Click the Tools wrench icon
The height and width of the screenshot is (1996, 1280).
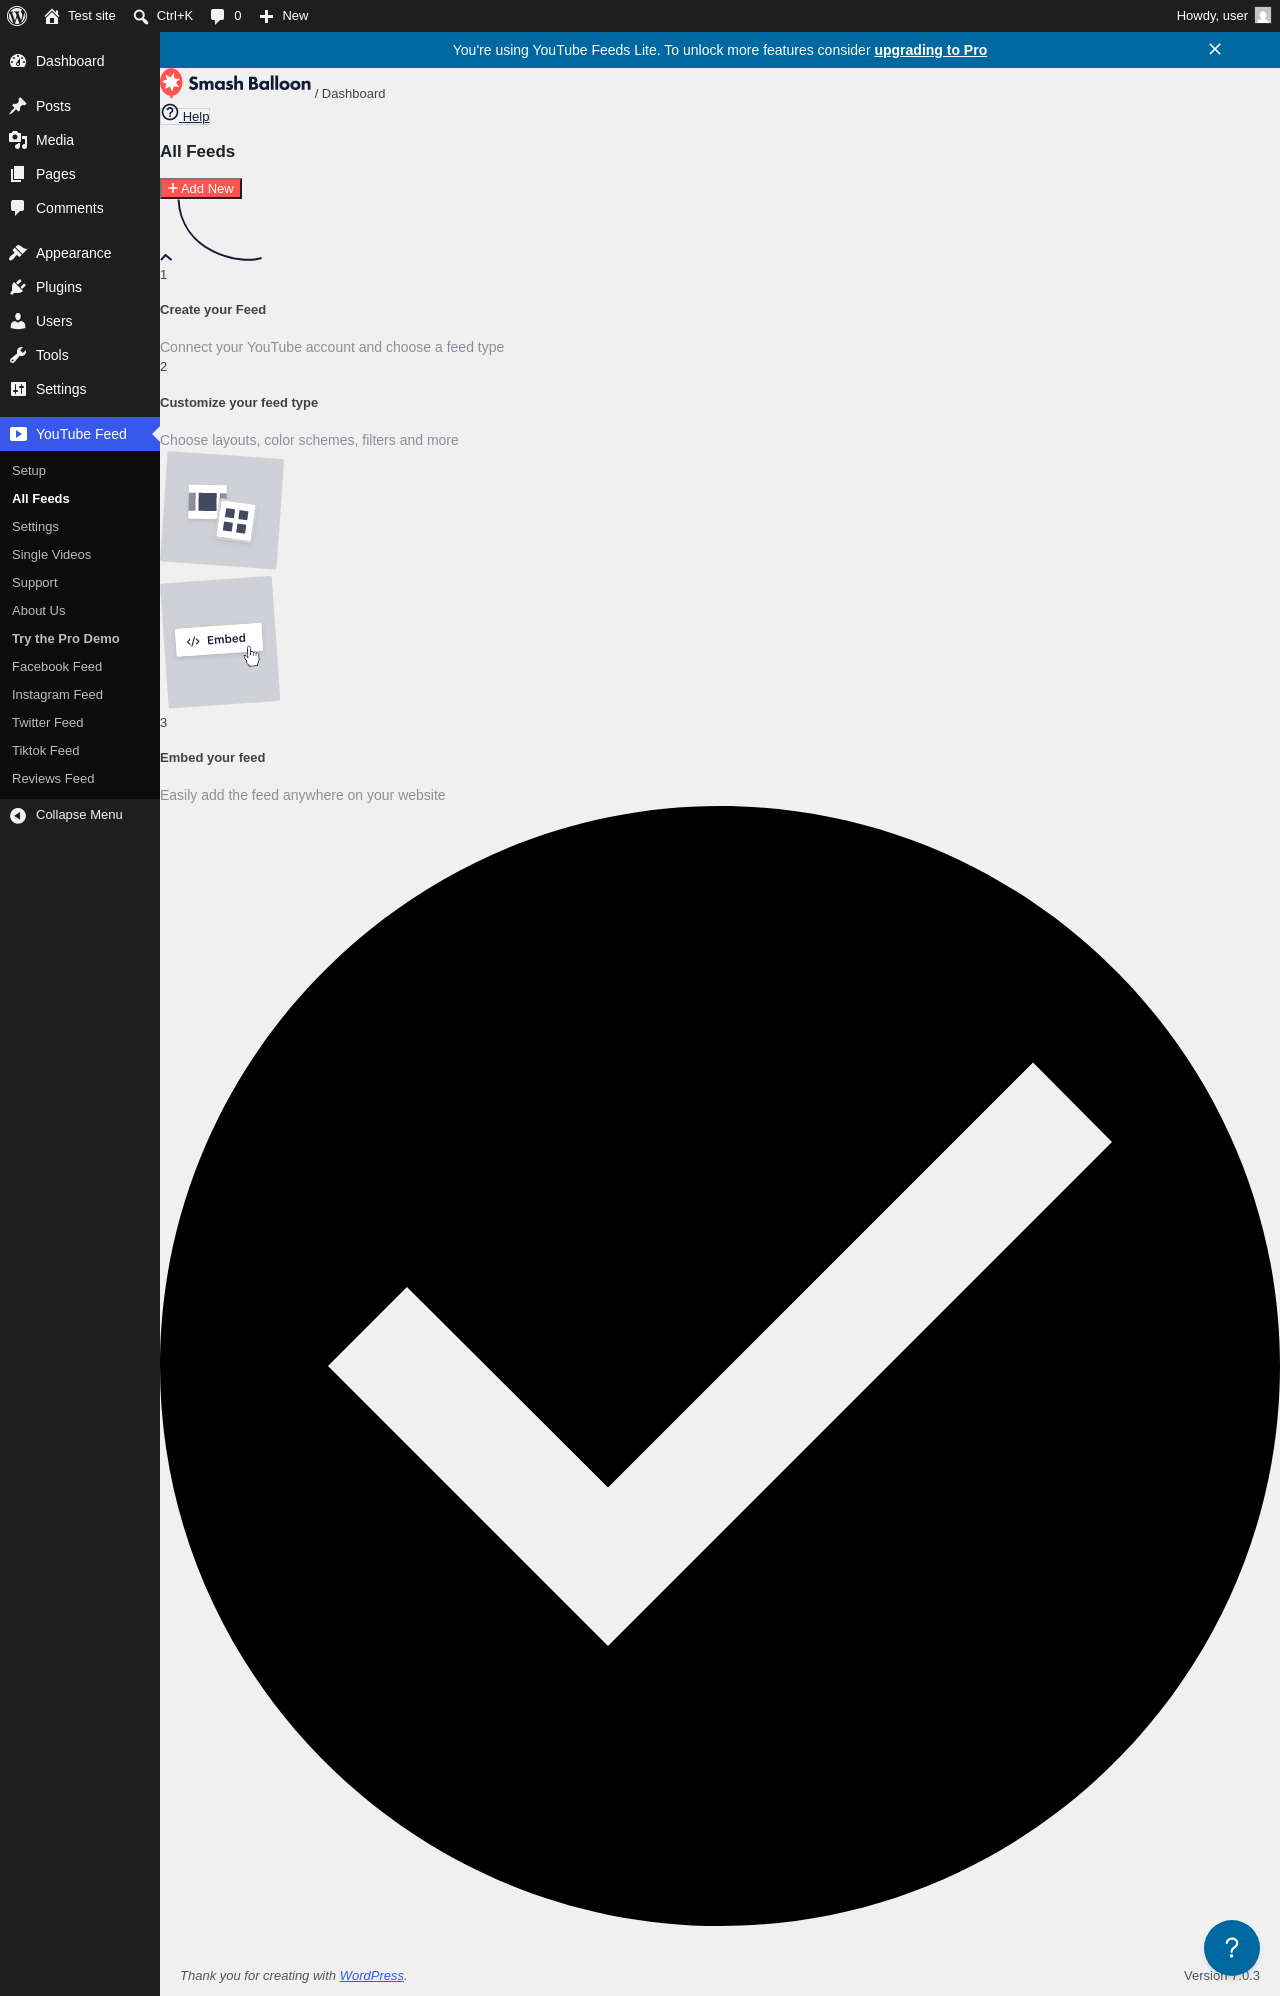tap(18, 355)
